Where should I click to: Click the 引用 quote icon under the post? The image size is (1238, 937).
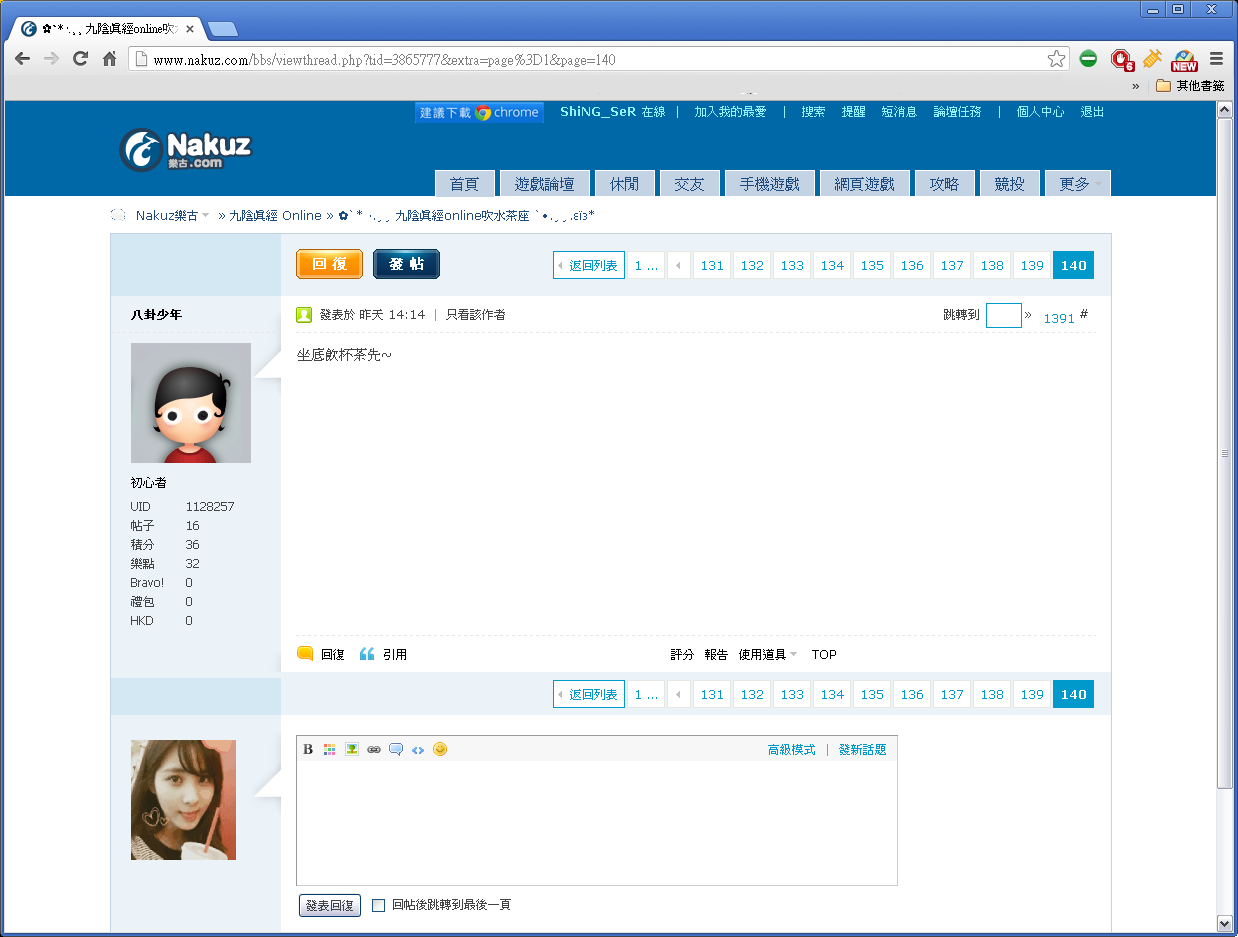click(x=367, y=654)
